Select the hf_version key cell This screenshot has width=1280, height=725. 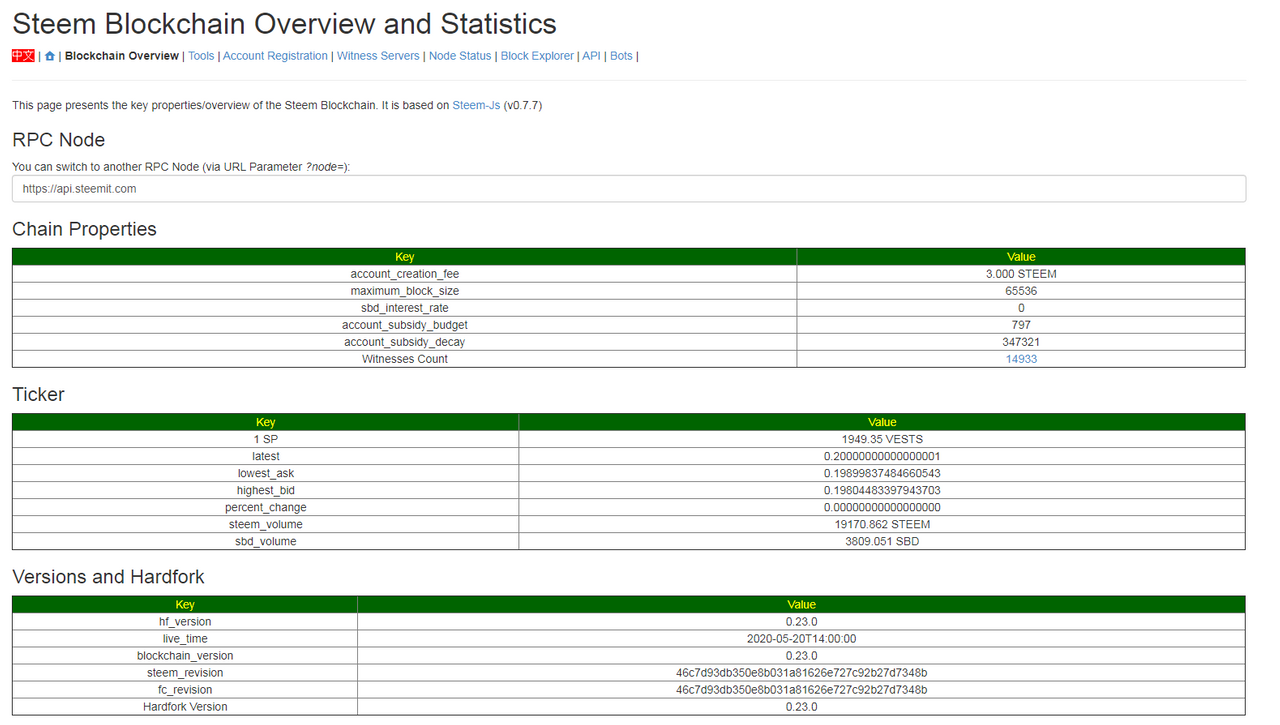[185, 622]
